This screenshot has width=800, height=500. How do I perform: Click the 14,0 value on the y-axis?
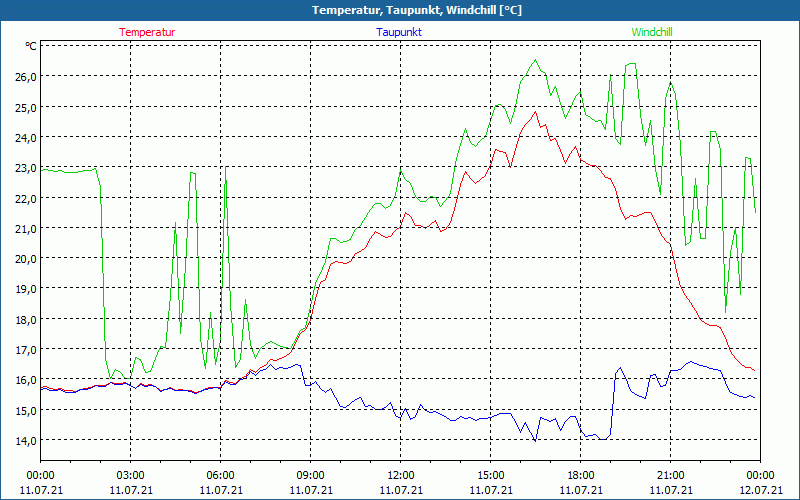click(x=25, y=440)
